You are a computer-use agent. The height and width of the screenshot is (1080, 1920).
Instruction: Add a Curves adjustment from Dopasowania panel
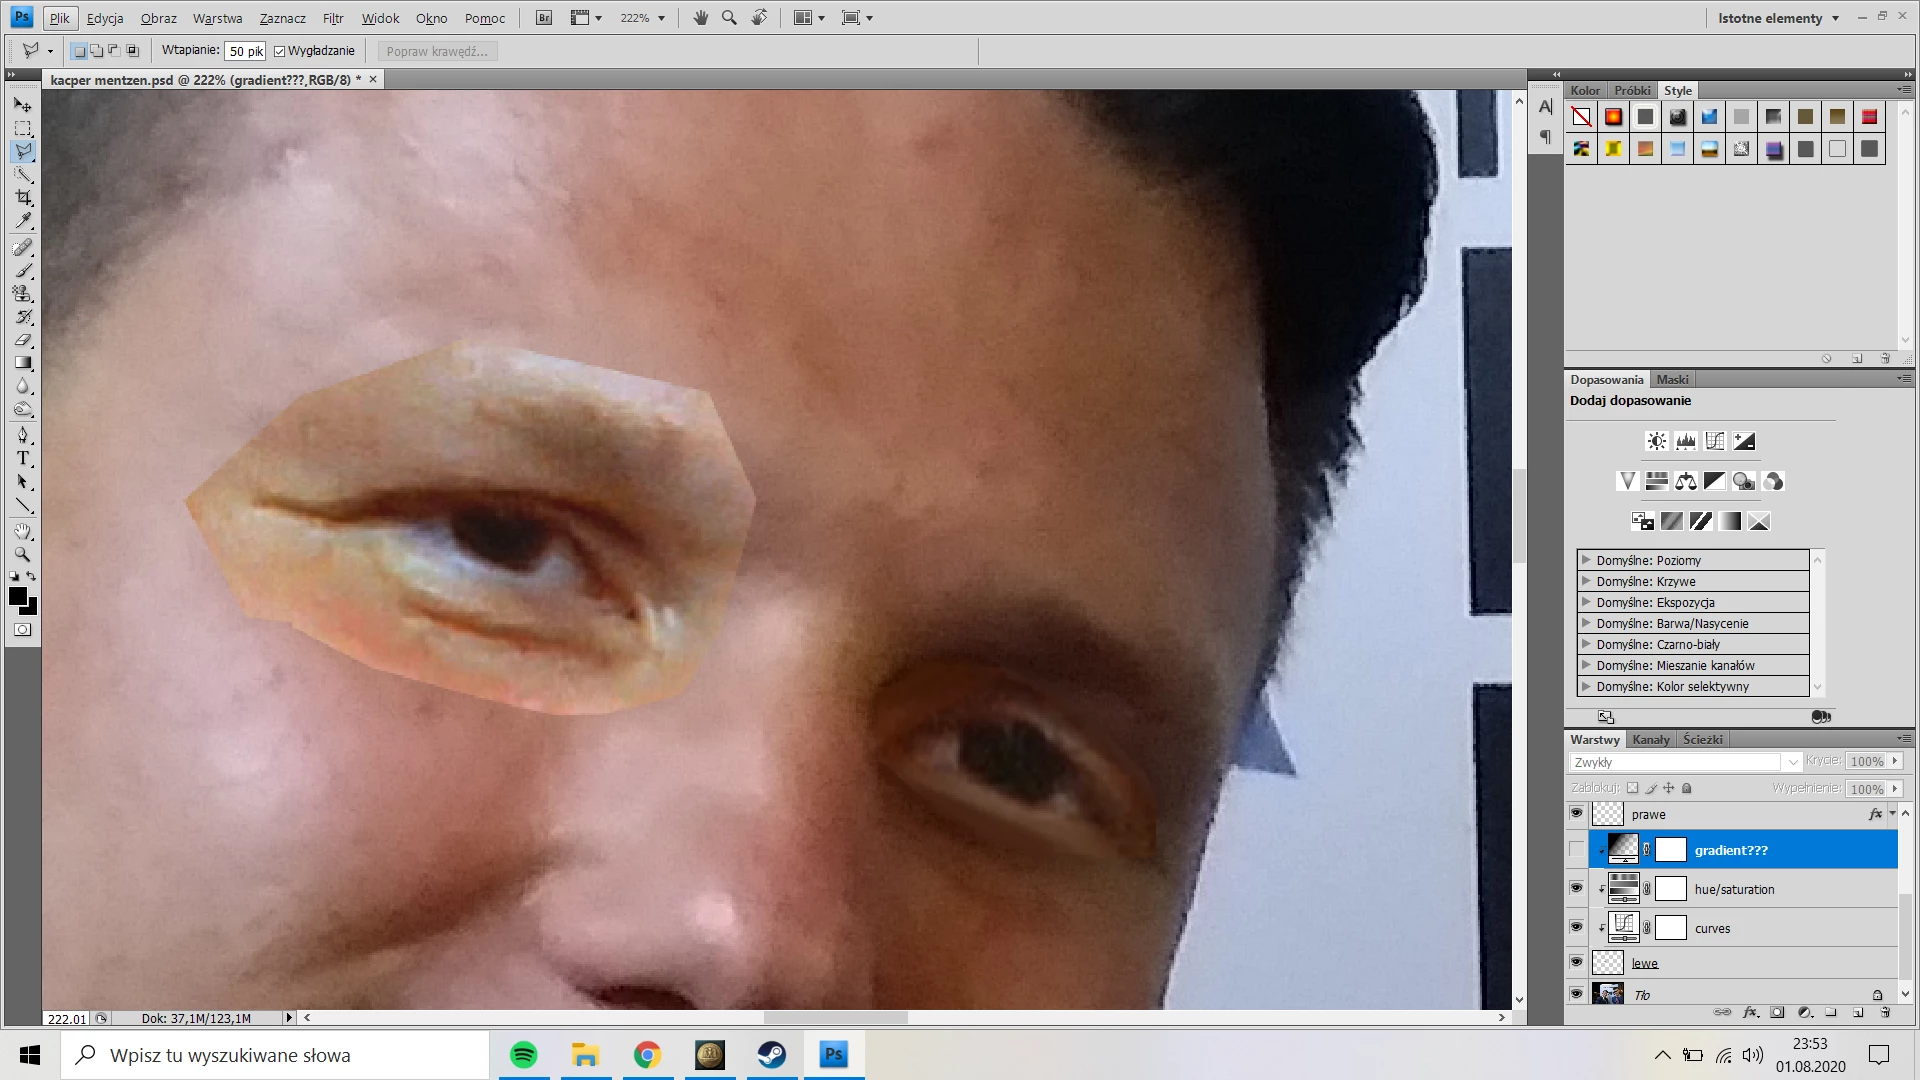click(x=1715, y=441)
